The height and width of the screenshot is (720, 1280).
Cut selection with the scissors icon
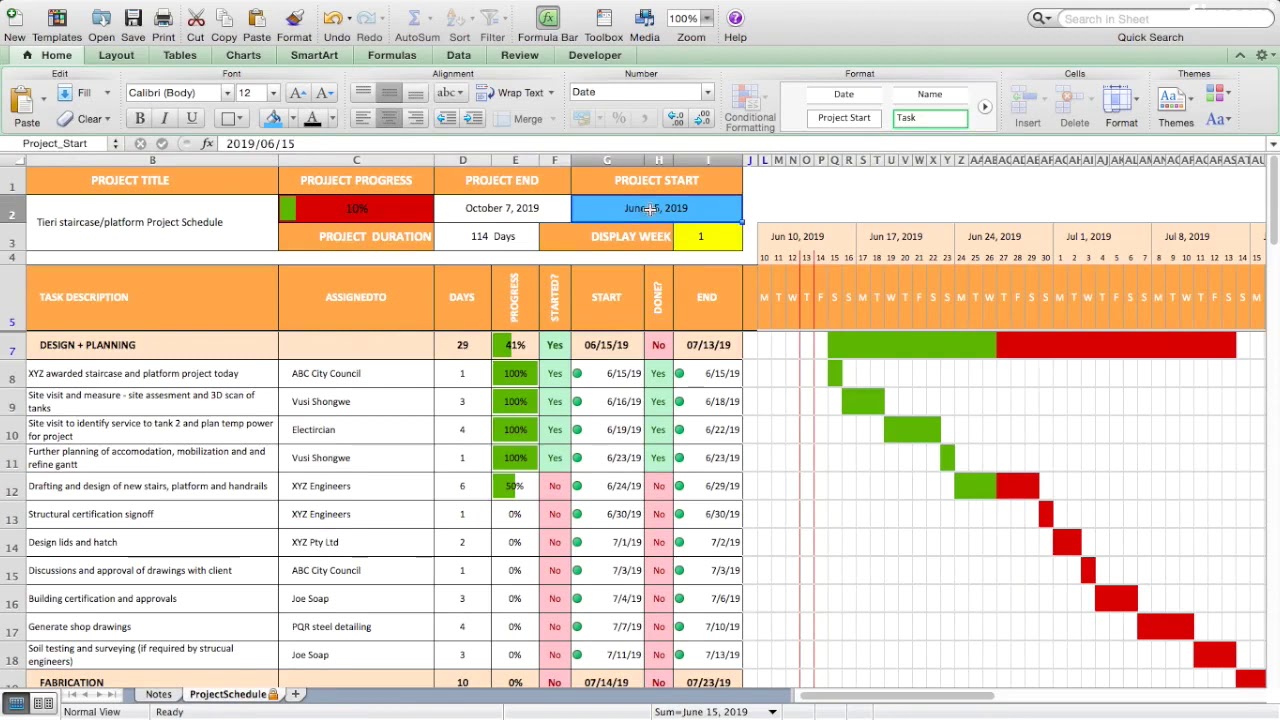pyautogui.click(x=195, y=18)
